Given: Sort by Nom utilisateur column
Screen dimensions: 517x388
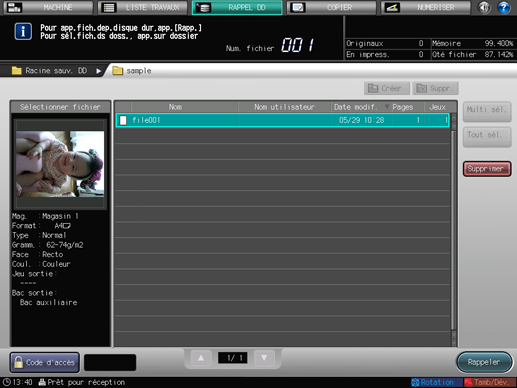Looking at the screenshot, I should click(285, 107).
